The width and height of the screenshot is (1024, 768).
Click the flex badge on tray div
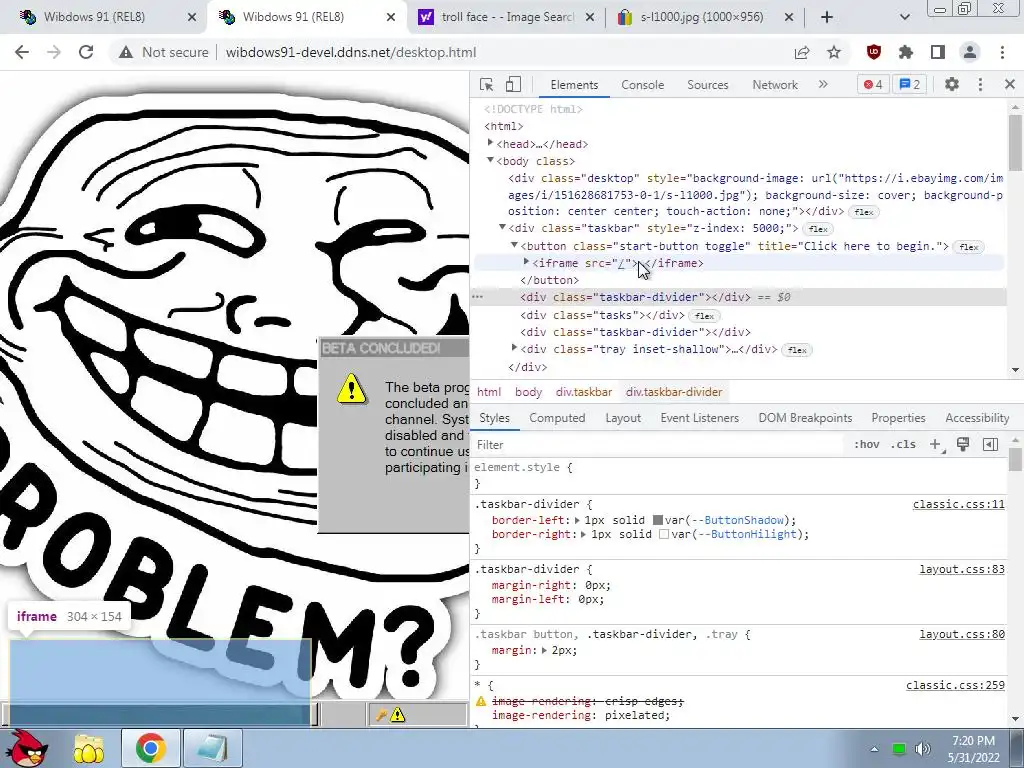click(797, 350)
